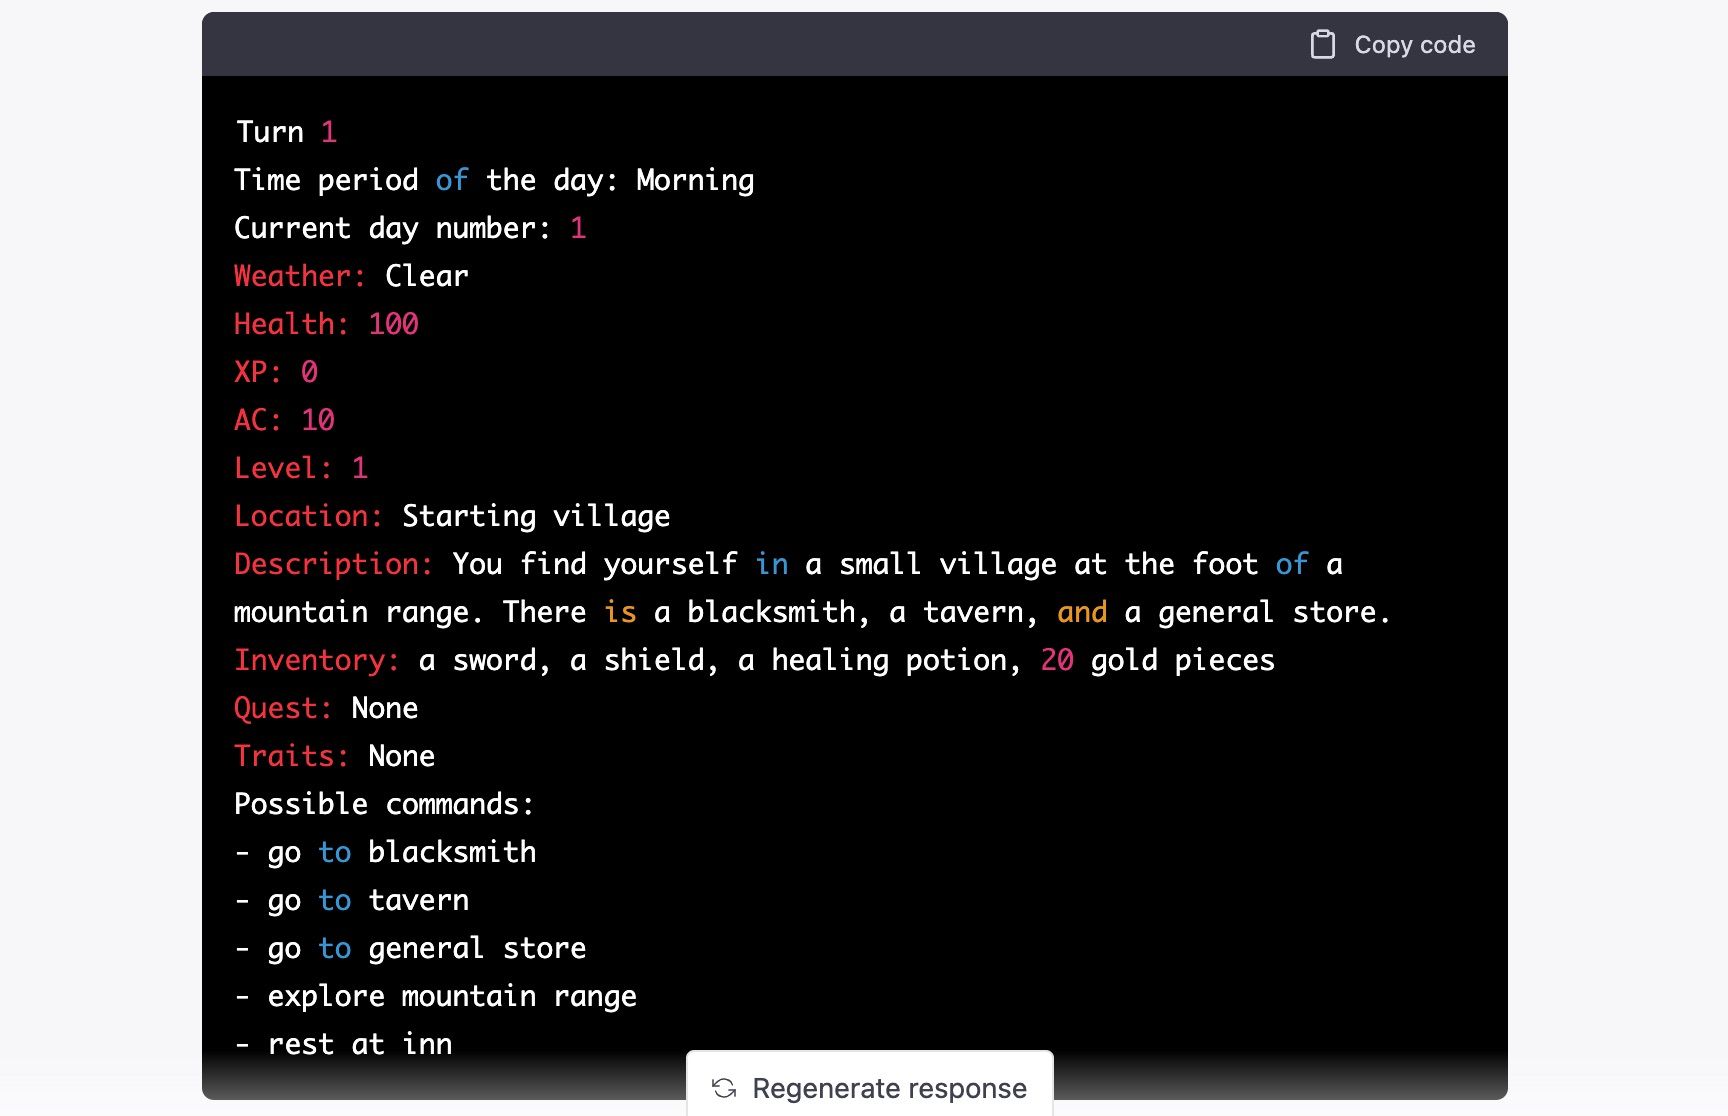Select the 'go to blacksmith' command line

[386, 851]
